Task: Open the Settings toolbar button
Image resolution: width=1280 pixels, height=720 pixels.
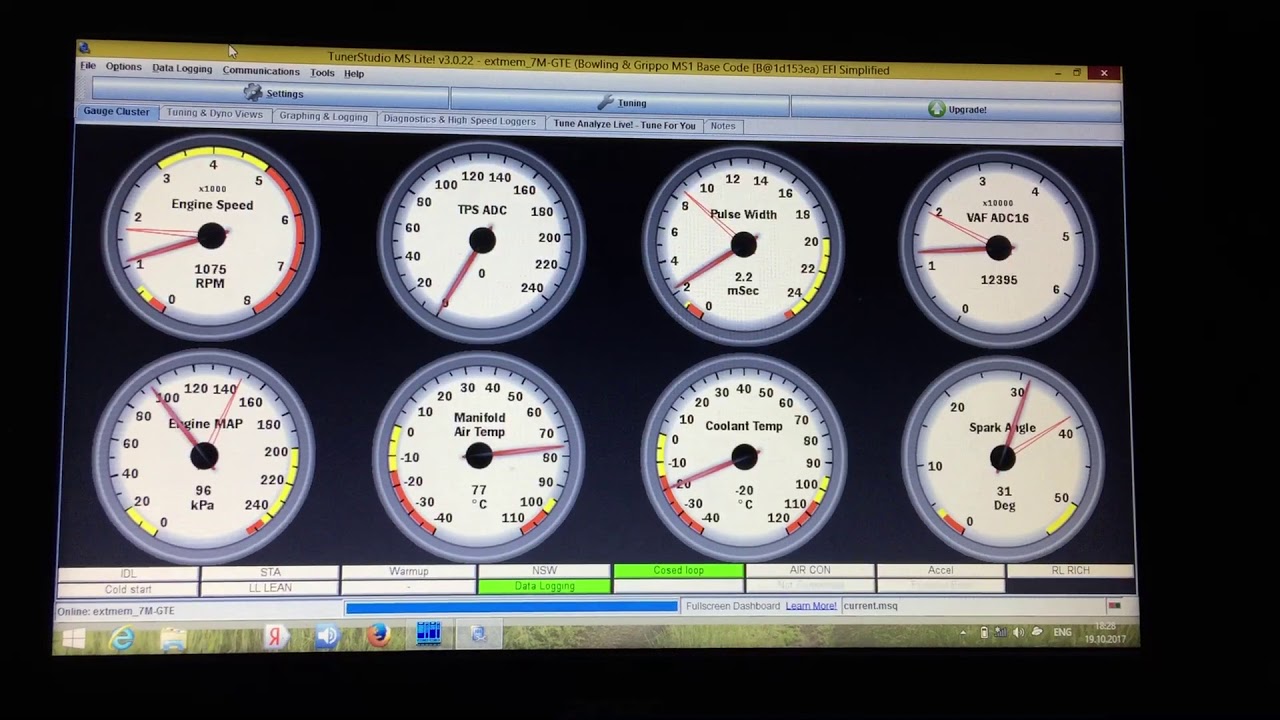Action: pyautogui.click(x=271, y=93)
